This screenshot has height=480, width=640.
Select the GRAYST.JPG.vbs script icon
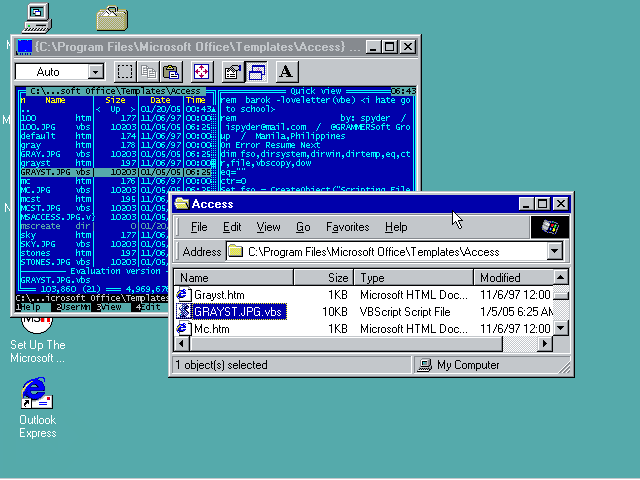(184, 311)
